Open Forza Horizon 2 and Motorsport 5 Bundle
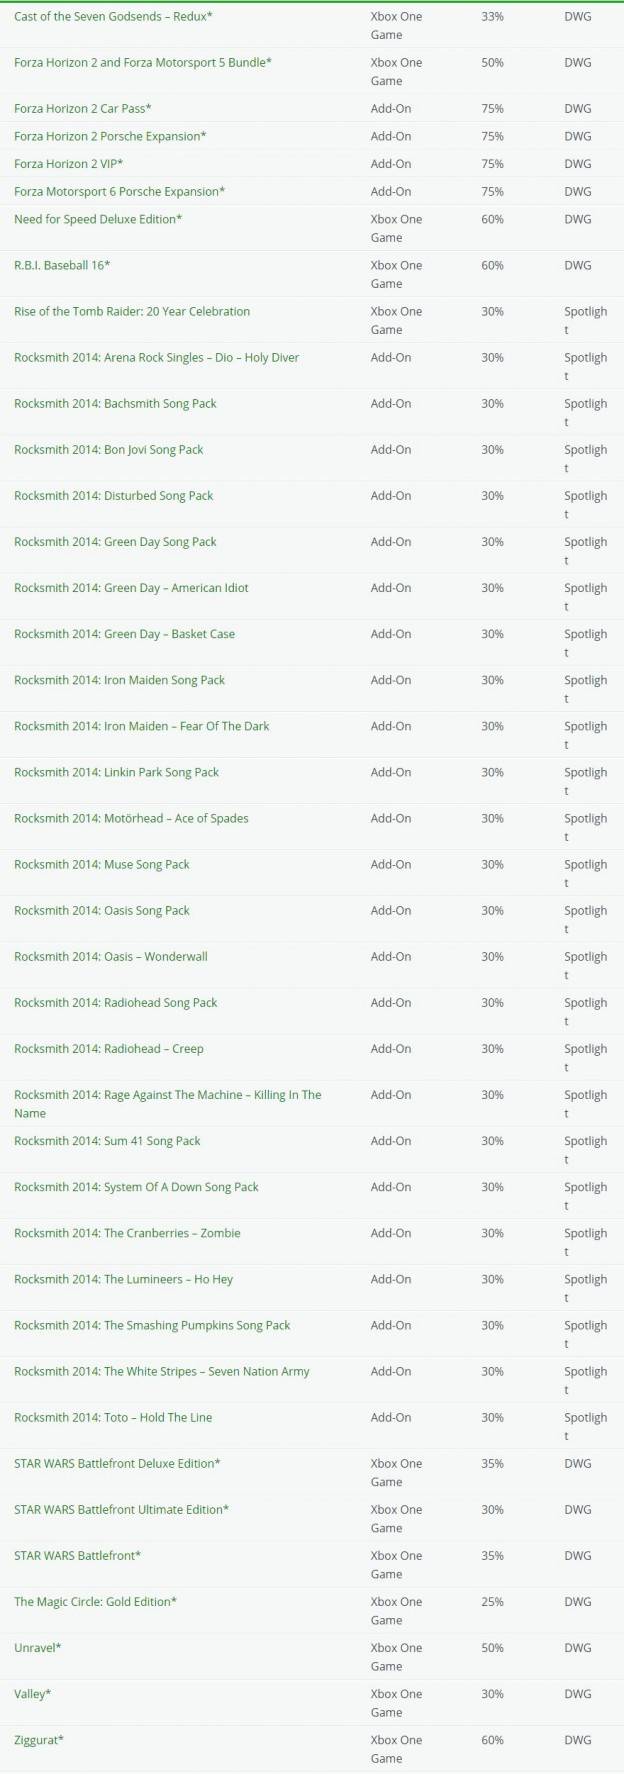The image size is (624, 1774). tap(143, 63)
